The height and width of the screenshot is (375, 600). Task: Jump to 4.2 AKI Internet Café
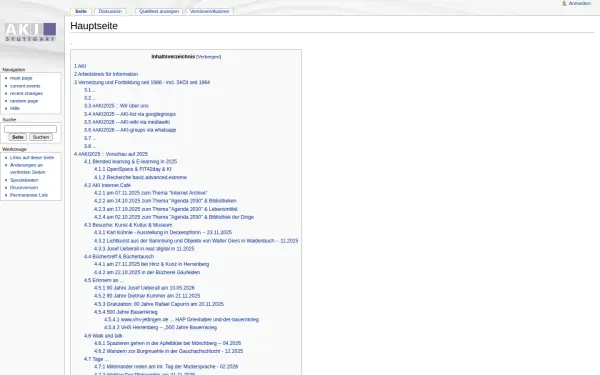click(107, 186)
